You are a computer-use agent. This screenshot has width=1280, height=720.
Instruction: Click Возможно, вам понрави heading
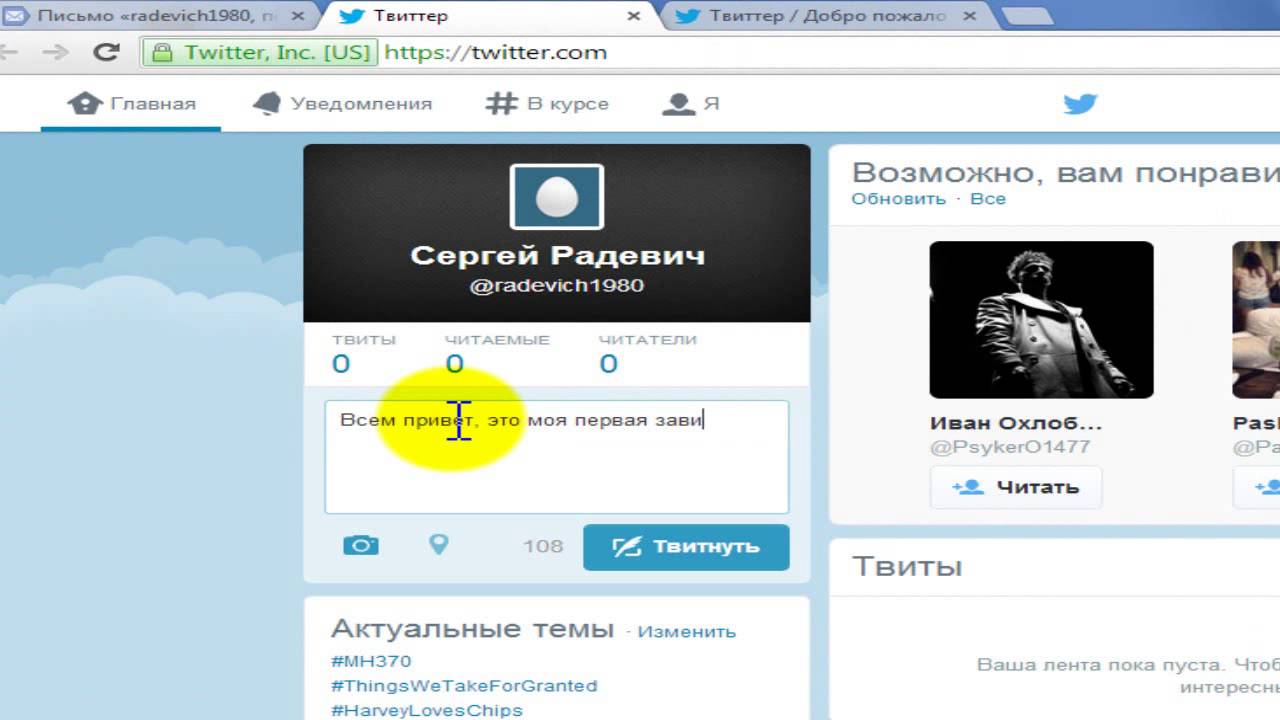pyautogui.click(x=1066, y=172)
